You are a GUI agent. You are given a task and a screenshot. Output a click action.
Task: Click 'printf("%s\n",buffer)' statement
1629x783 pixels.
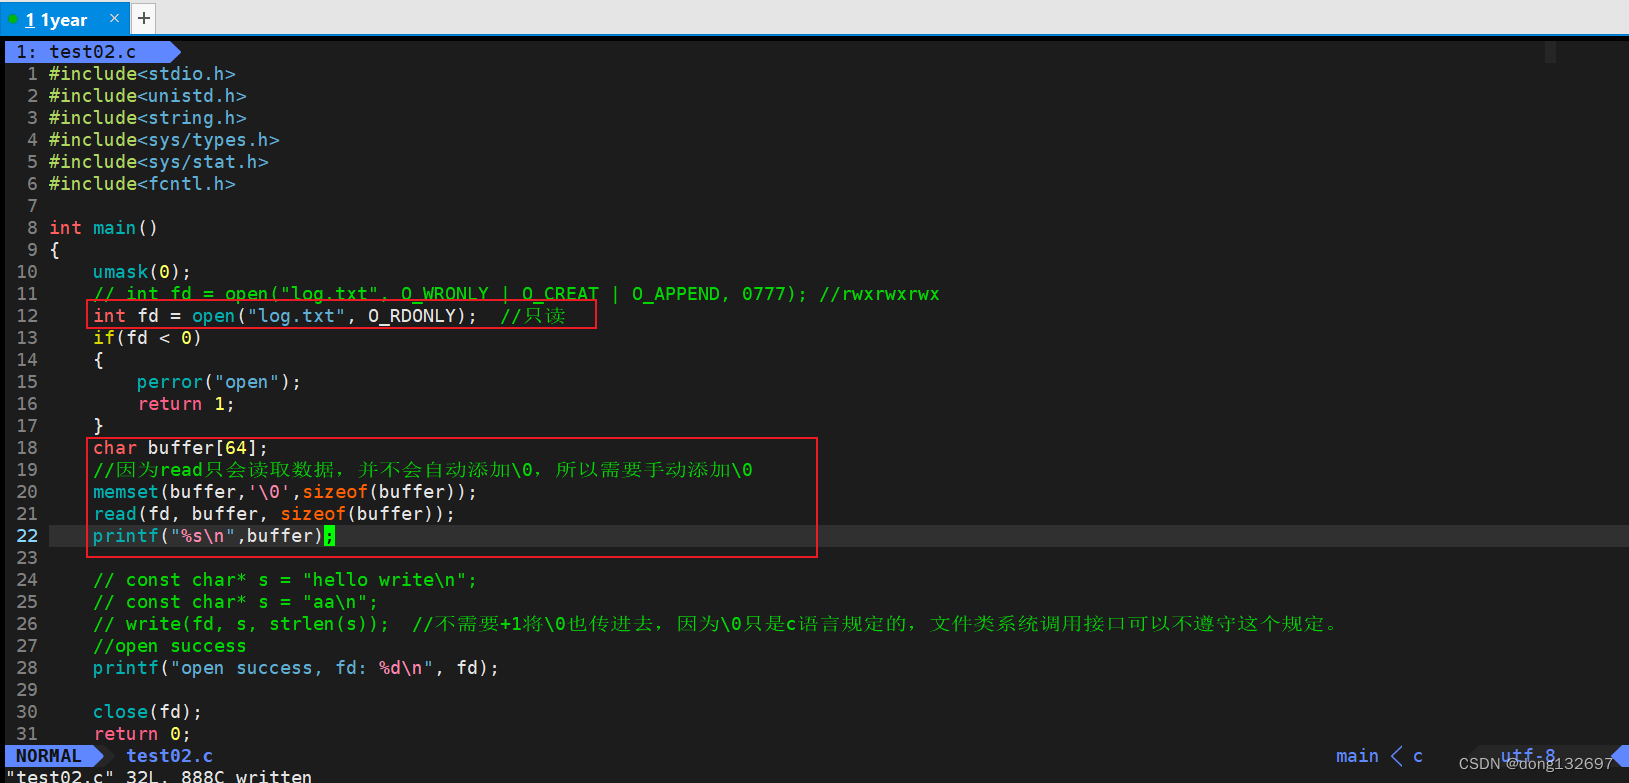coord(208,536)
